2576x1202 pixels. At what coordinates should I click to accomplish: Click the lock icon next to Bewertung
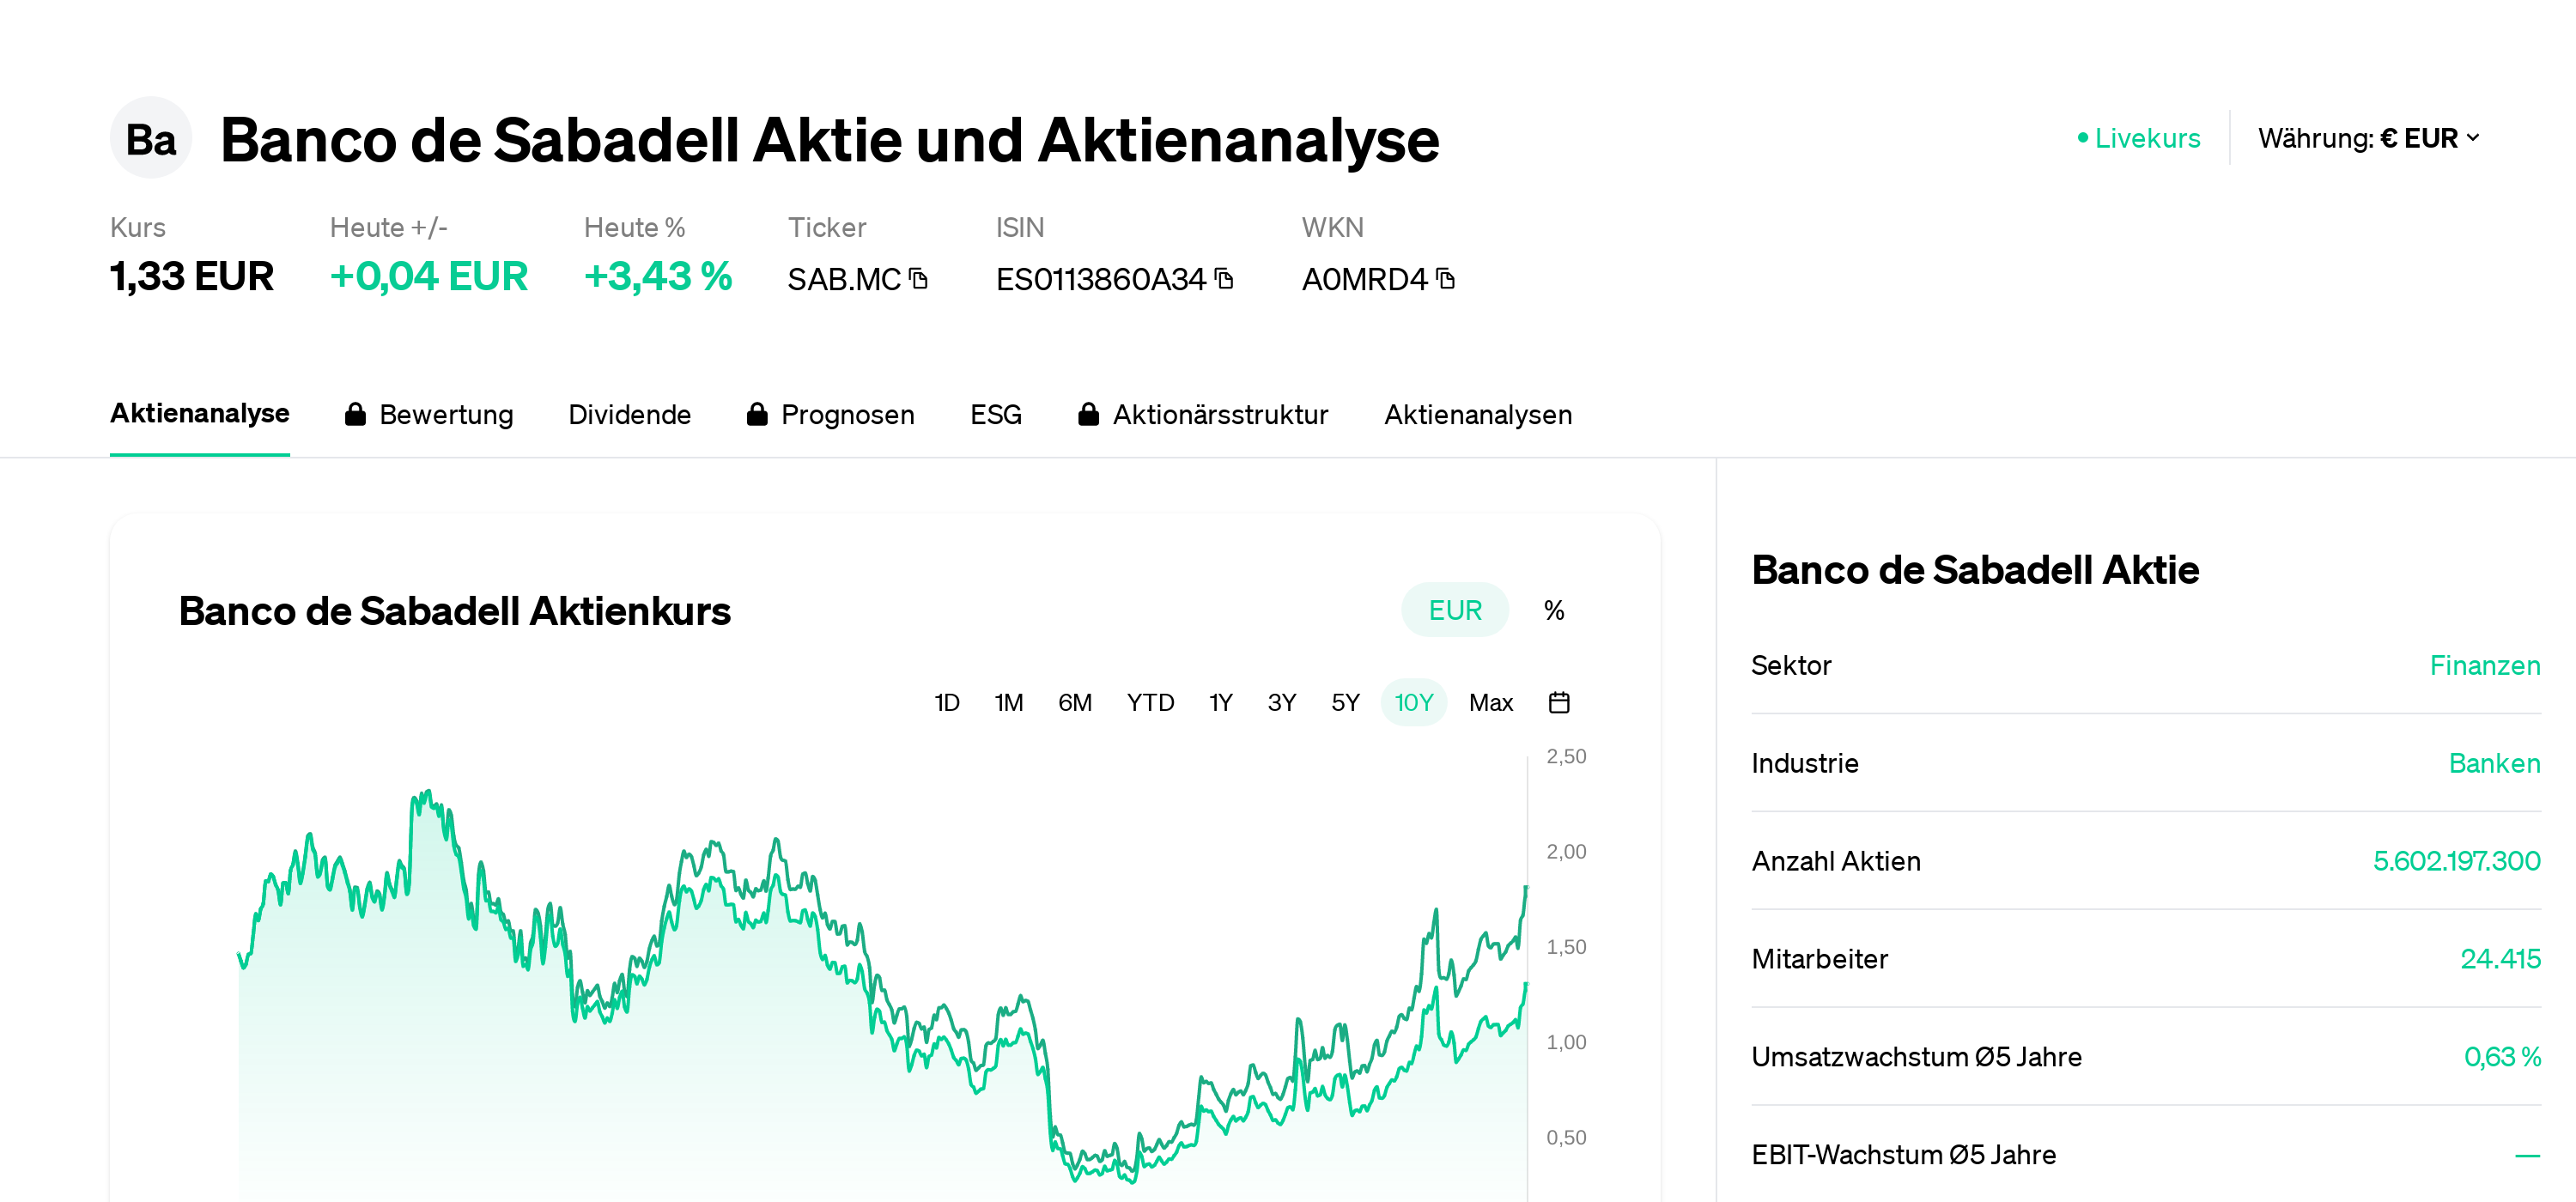(355, 414)
